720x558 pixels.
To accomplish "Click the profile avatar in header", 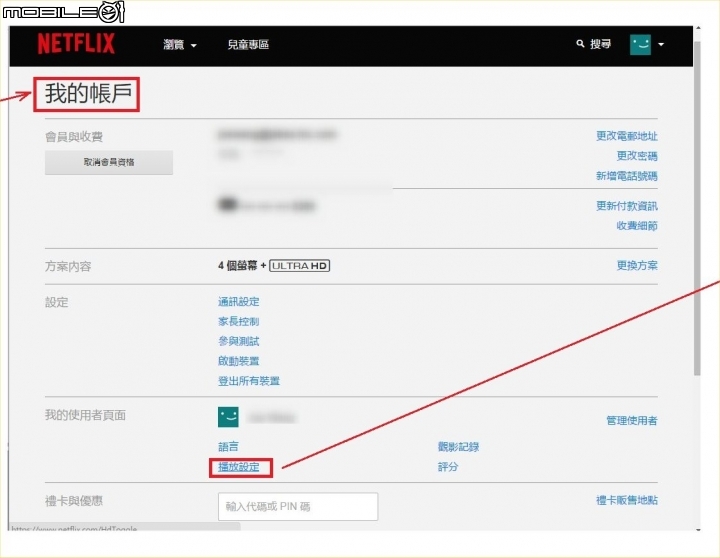I will [640, 45].
